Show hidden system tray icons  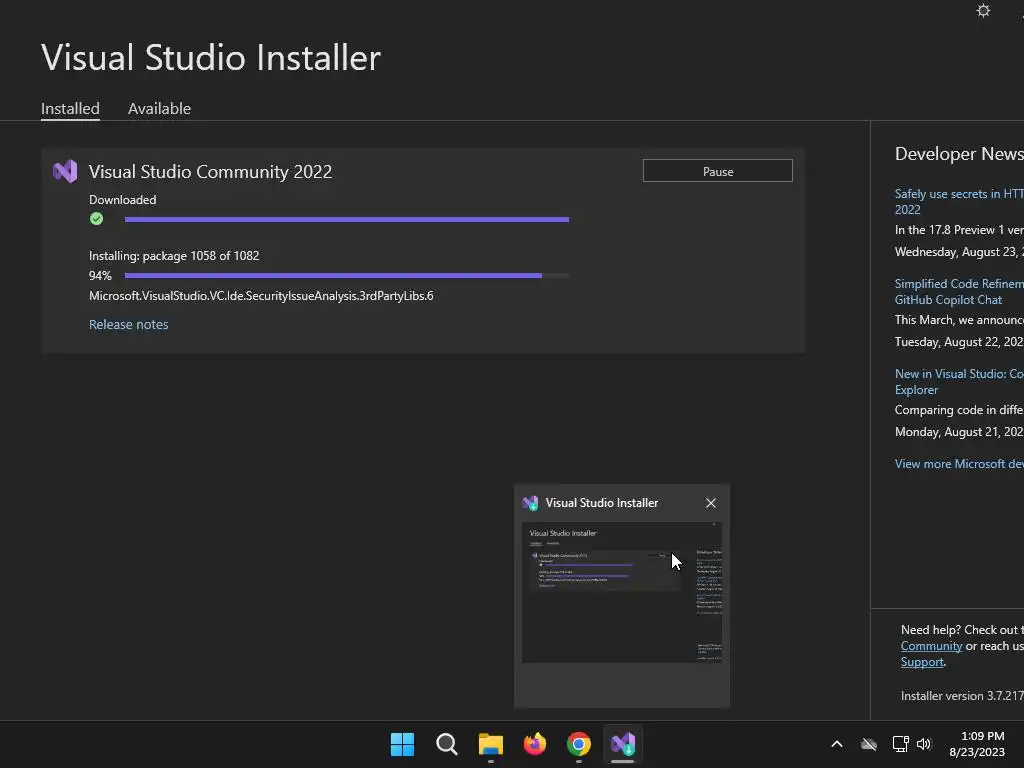(837, 744)
